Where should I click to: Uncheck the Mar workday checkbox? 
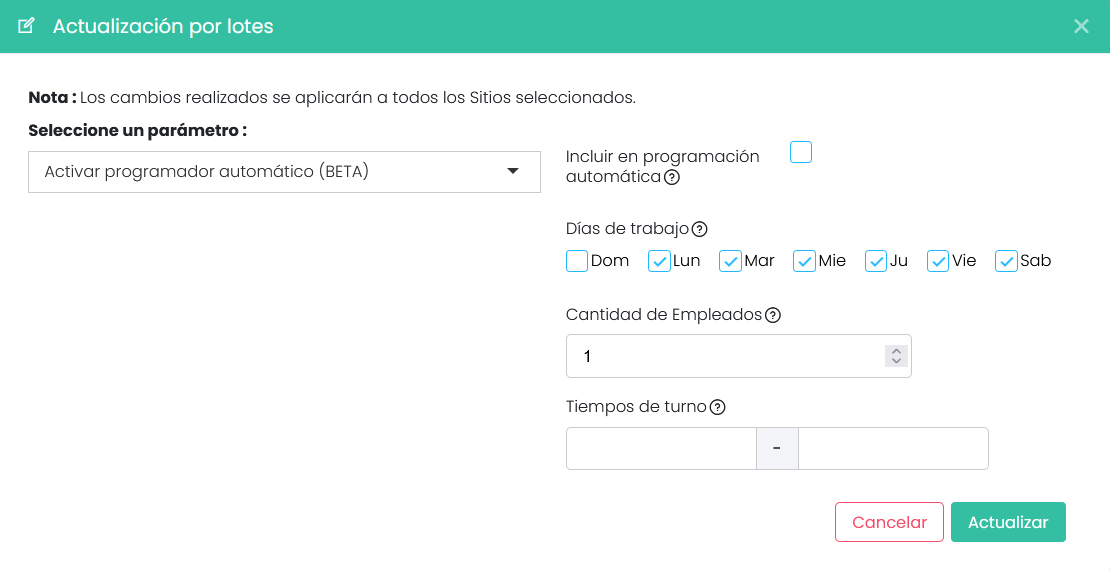tap(730, 261)
